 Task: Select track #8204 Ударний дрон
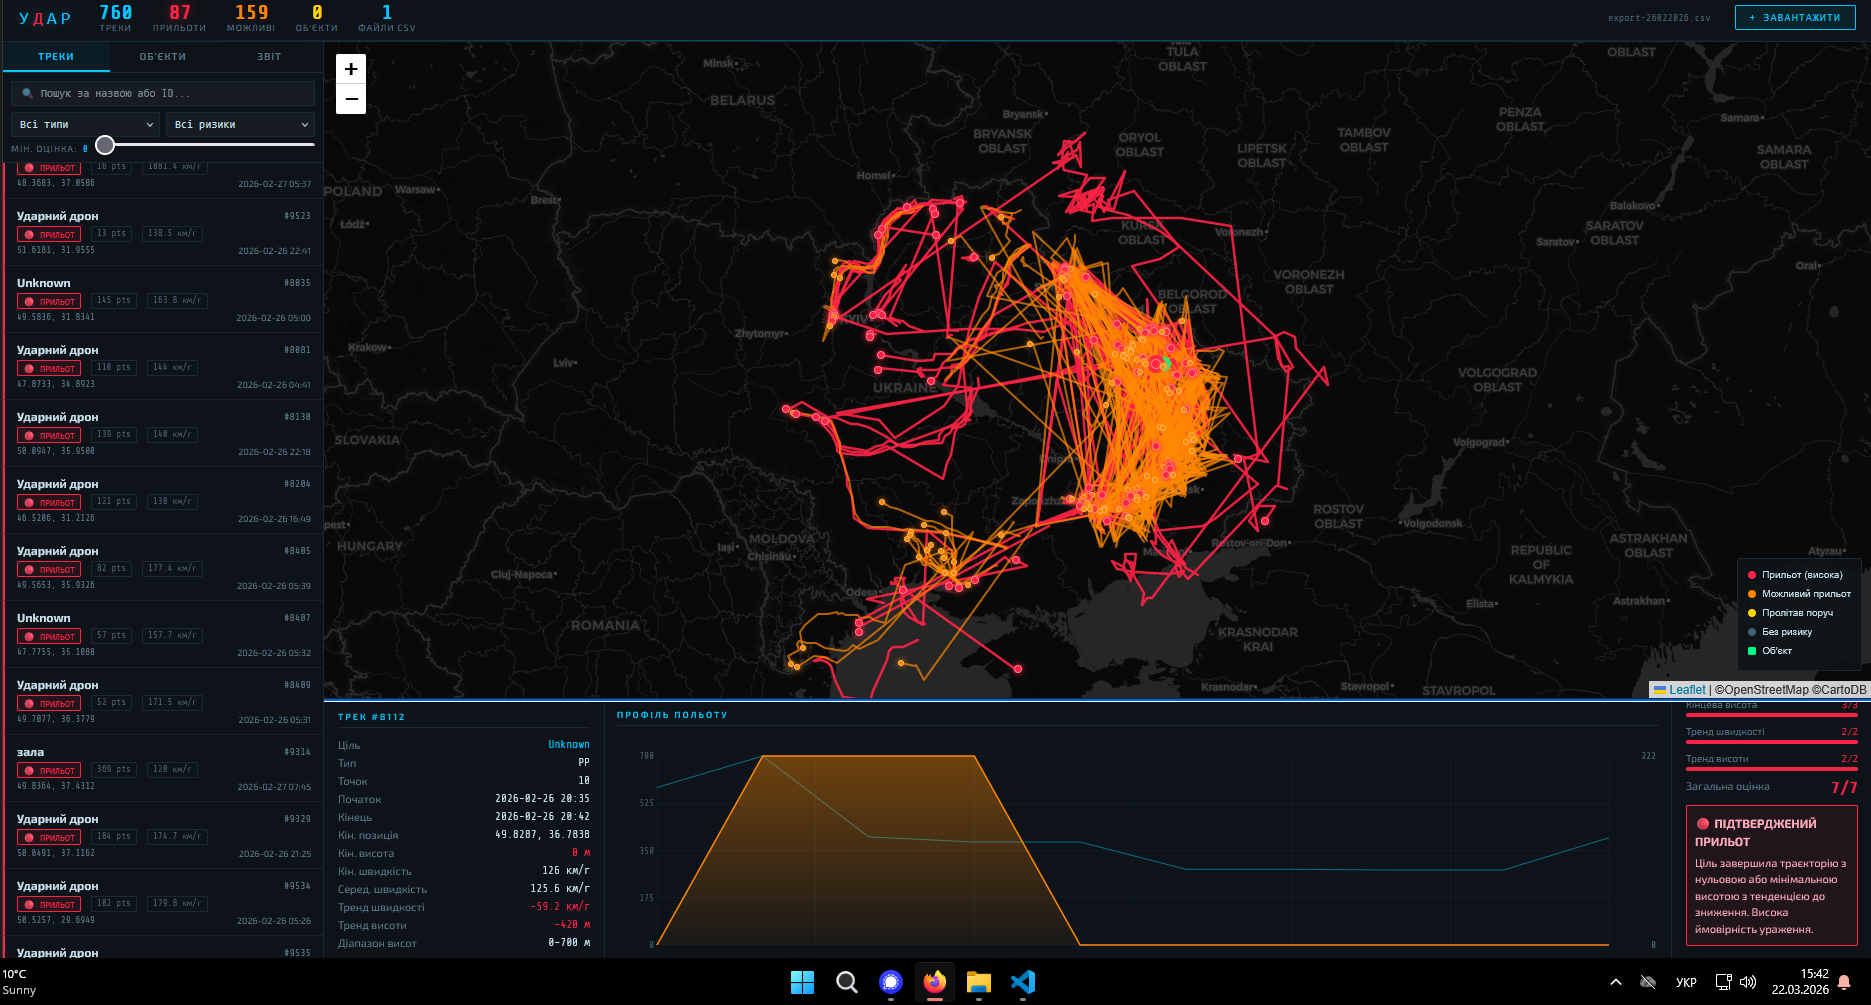point(163,500)
